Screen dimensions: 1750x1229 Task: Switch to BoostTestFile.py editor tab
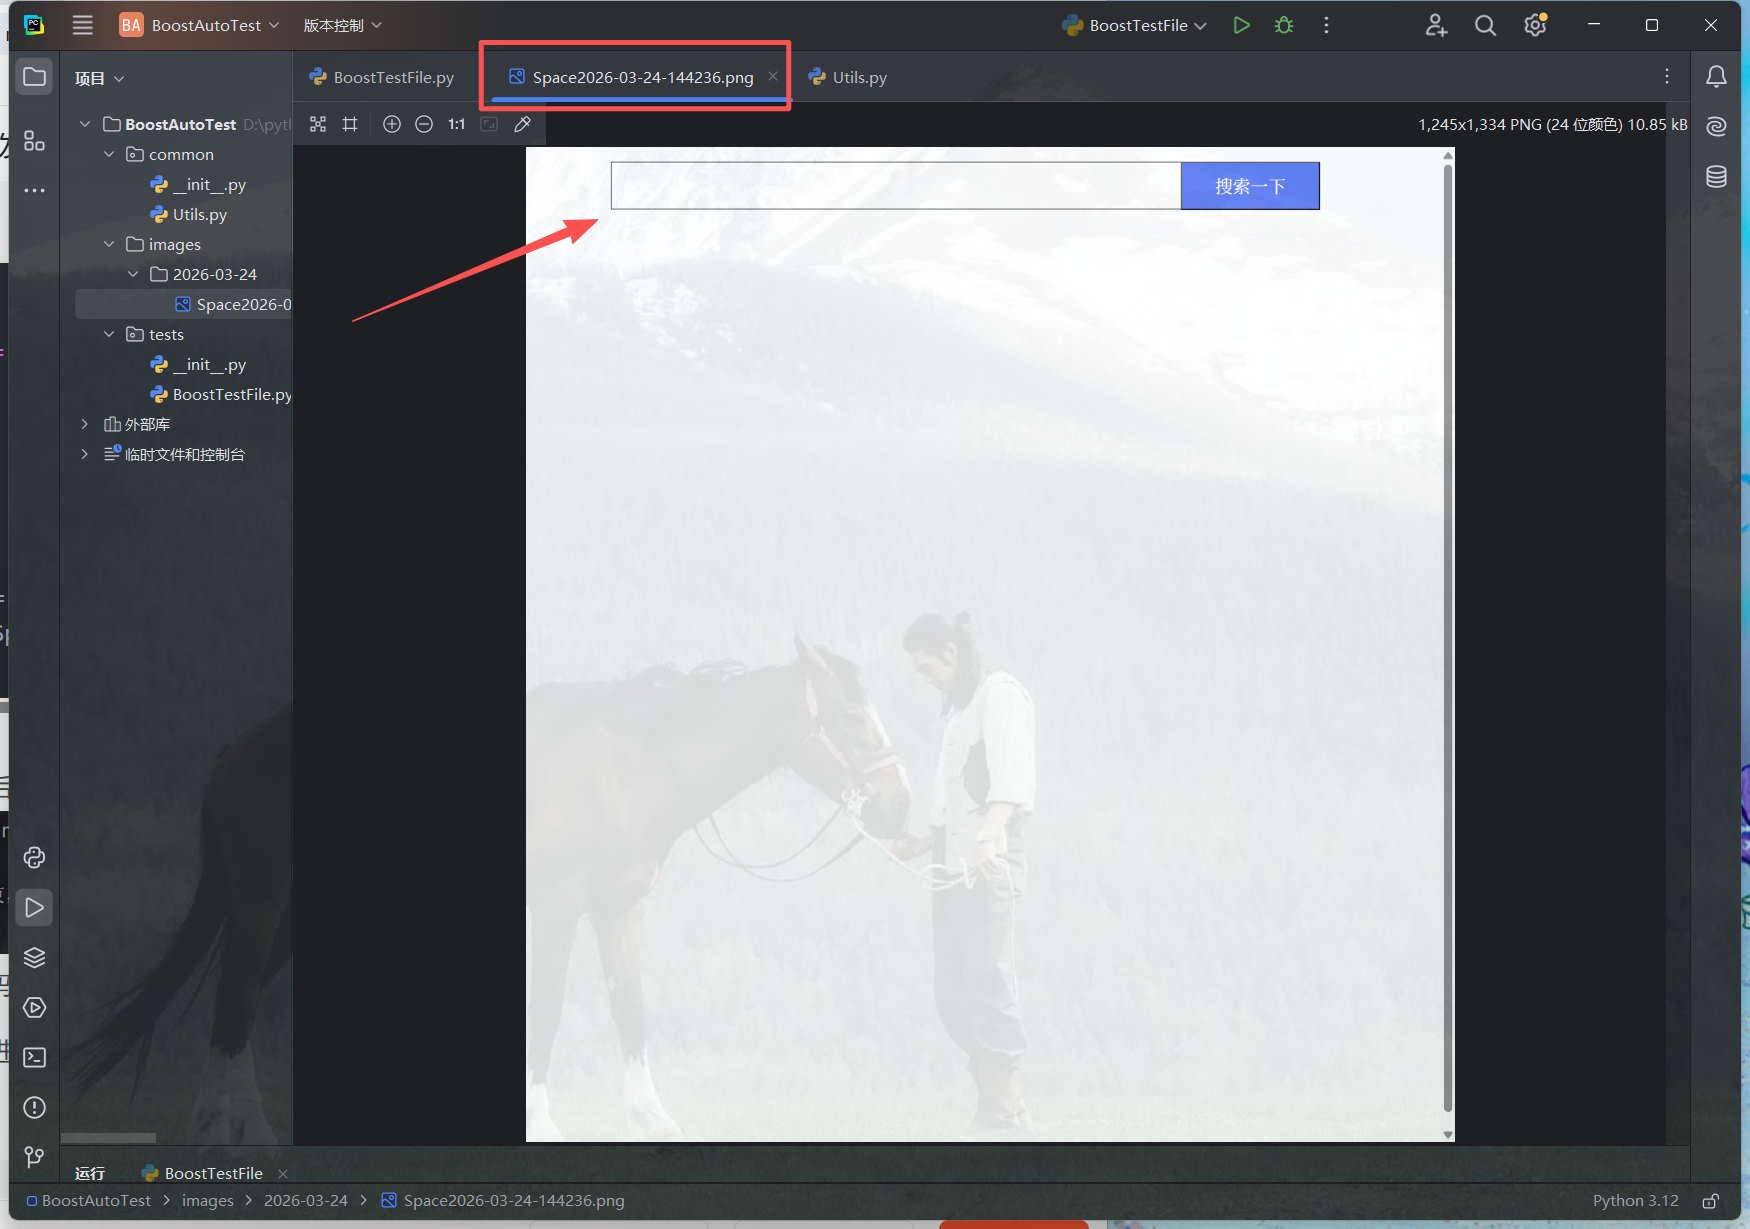[382, 77]
